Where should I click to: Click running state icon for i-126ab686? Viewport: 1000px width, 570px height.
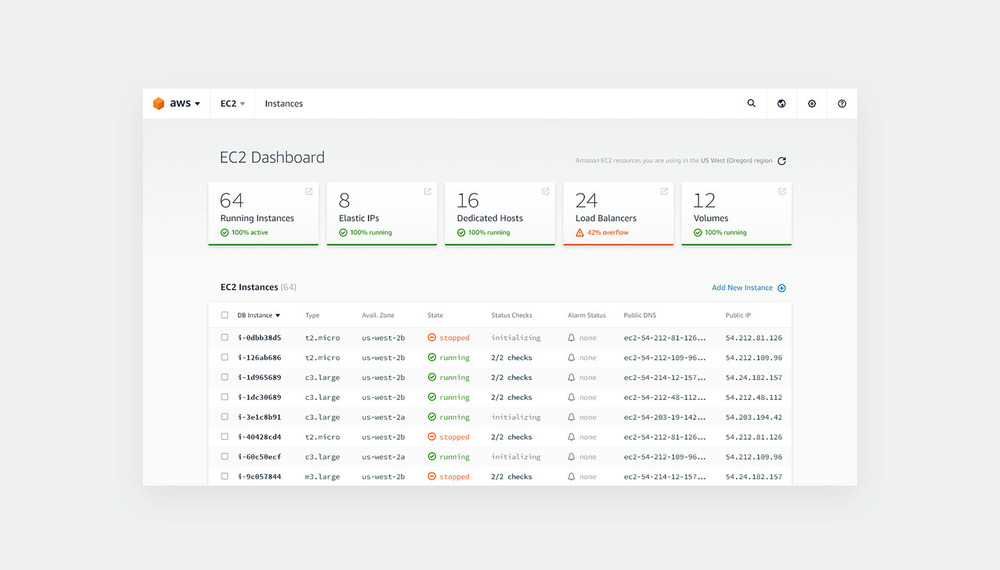pyautogui.click(x=432, y=358)
